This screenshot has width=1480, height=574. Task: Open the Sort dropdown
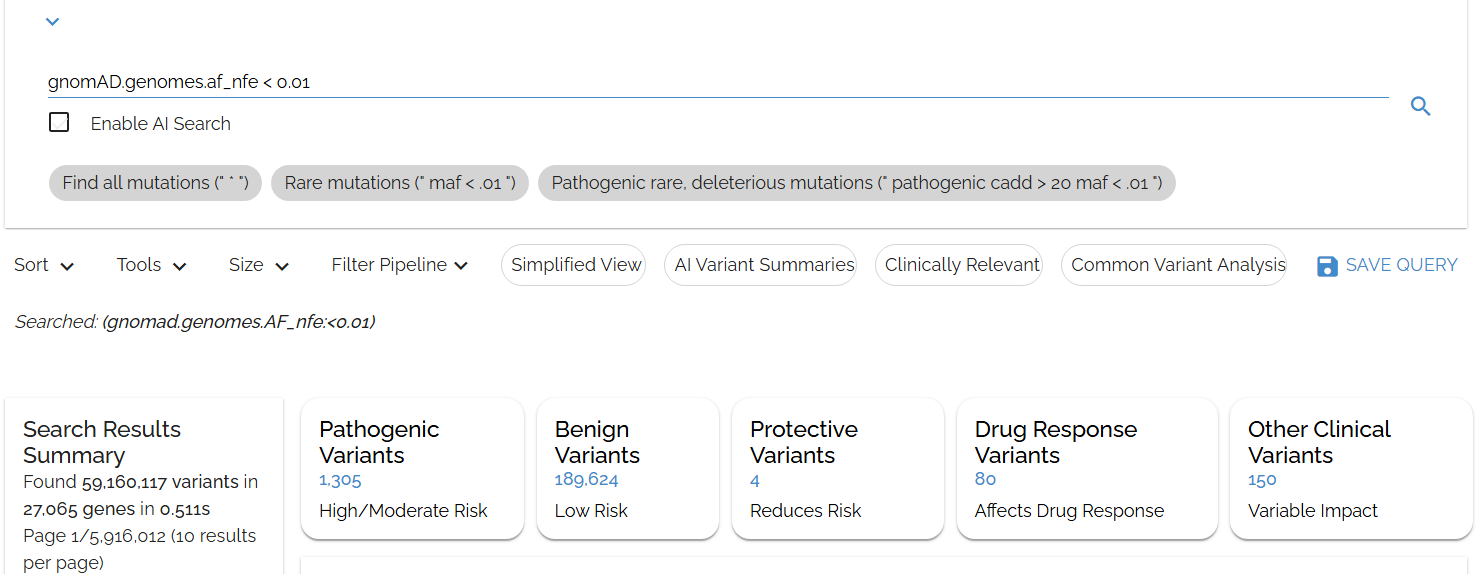click(x=44, y=265)
